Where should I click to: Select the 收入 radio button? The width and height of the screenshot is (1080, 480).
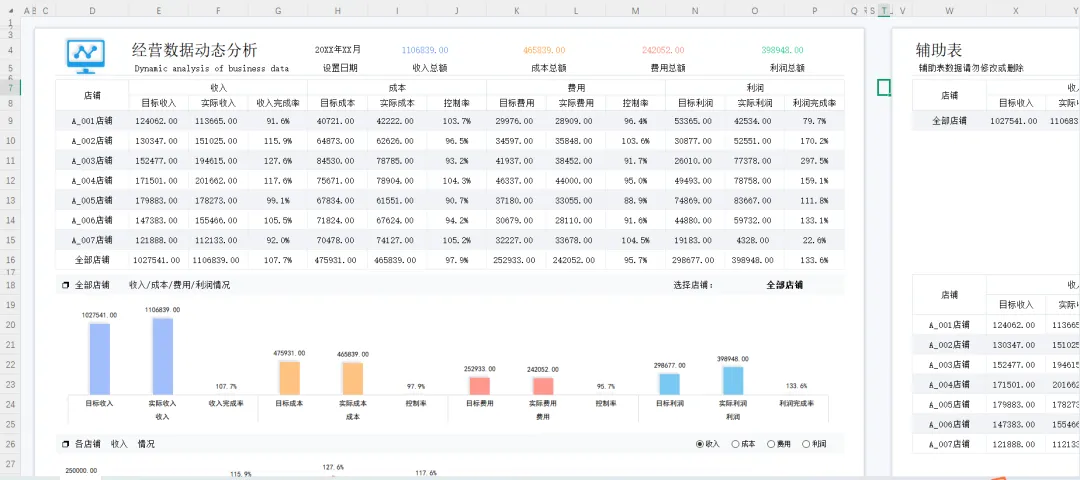(x=700, y=444)
